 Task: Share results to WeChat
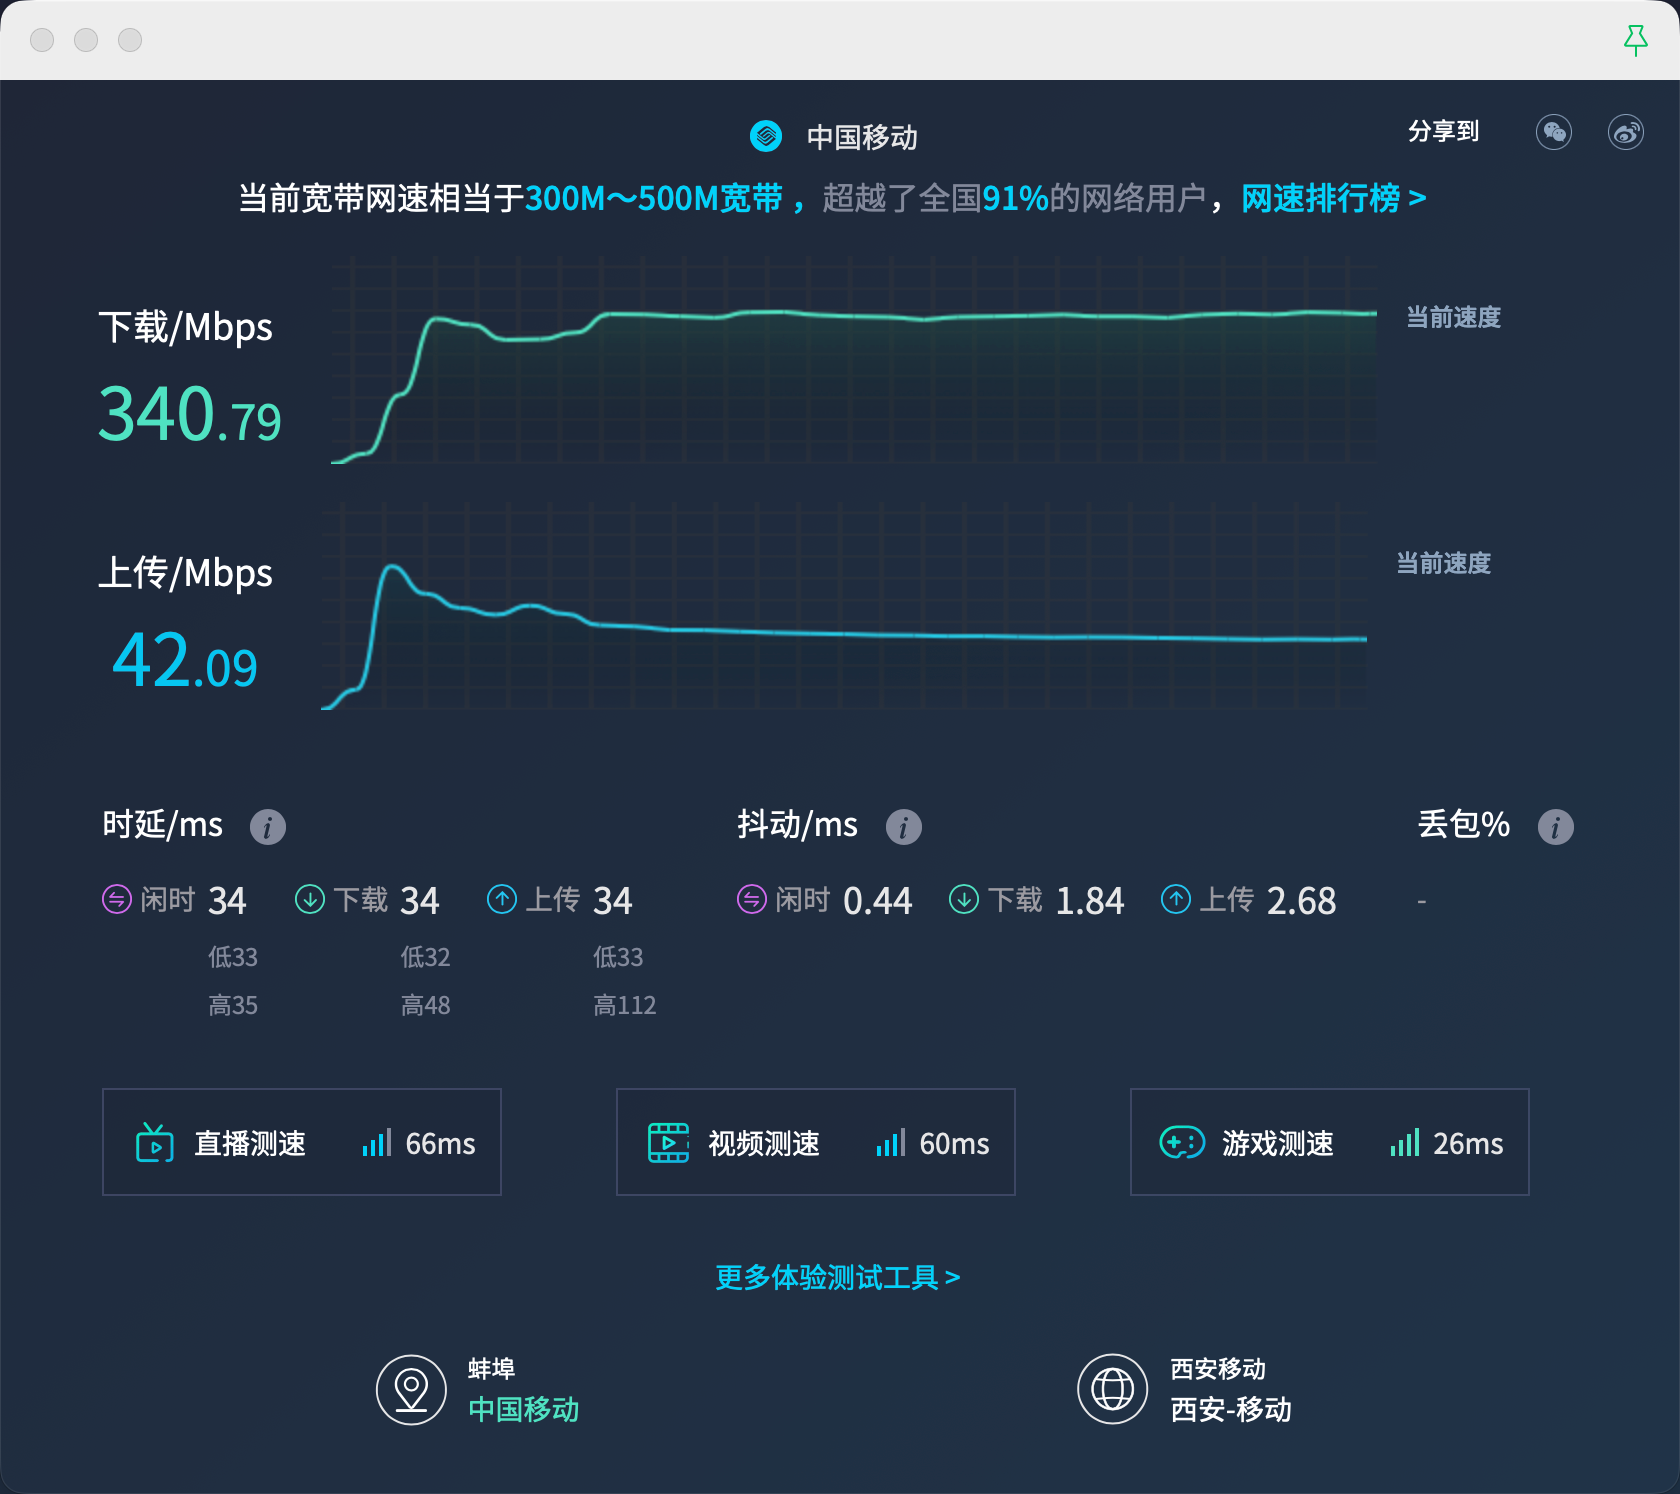(1553, 132)
